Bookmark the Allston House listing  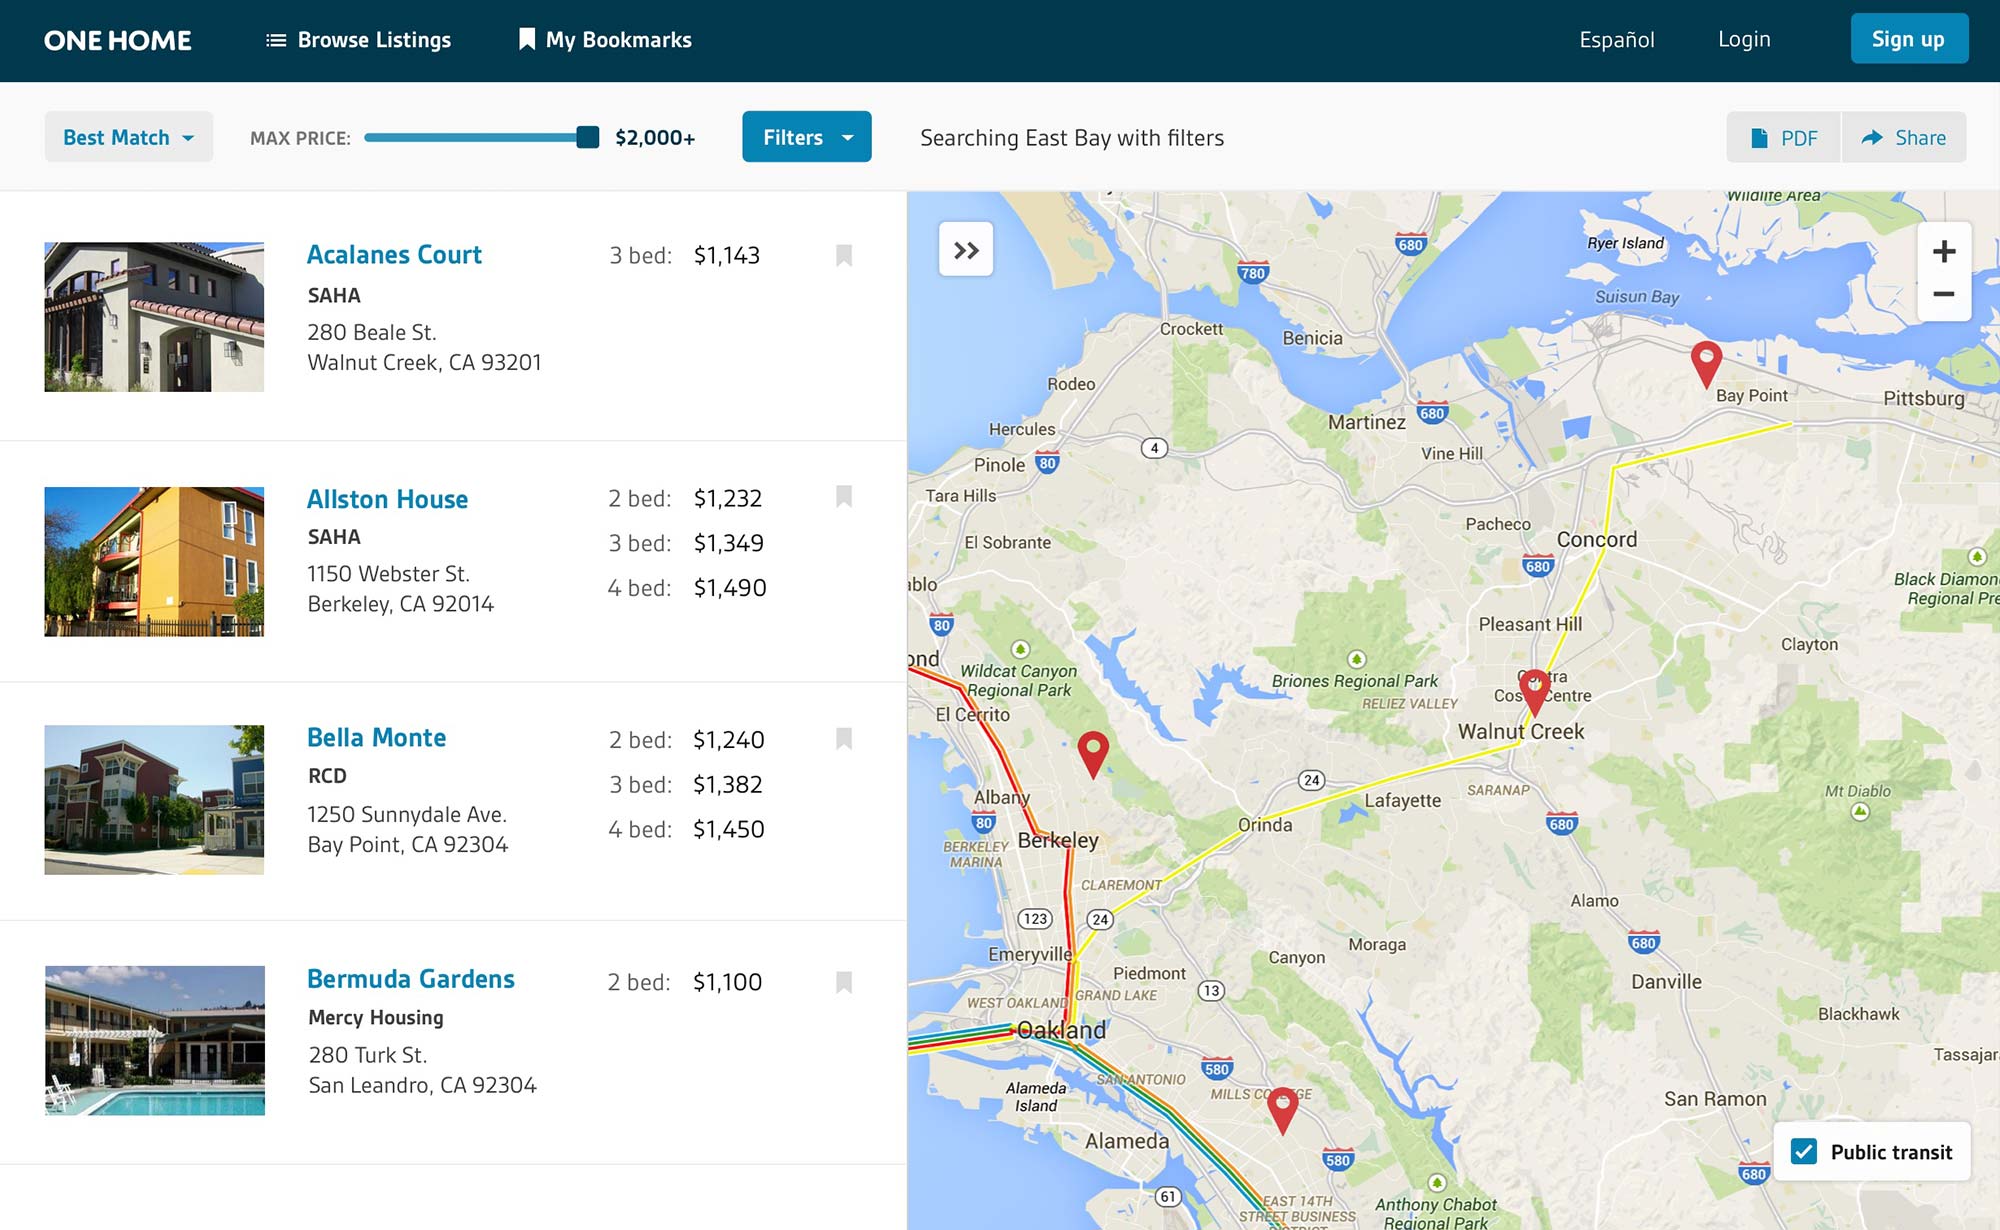pyautogui.click(x=843, y=497)
